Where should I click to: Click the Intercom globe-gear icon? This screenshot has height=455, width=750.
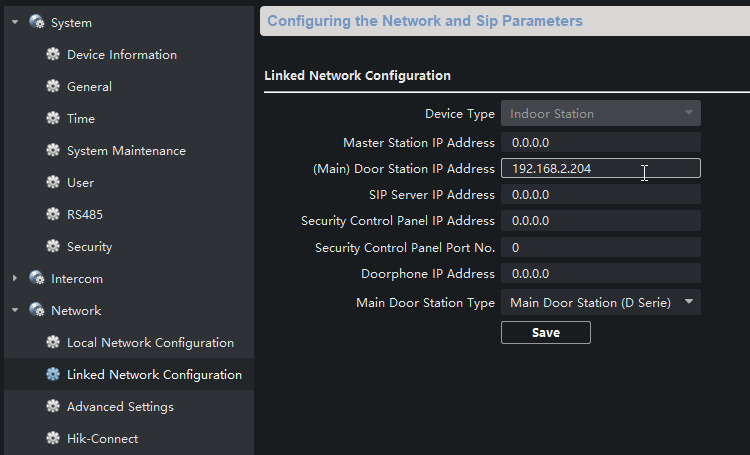[x=37, y=279]
